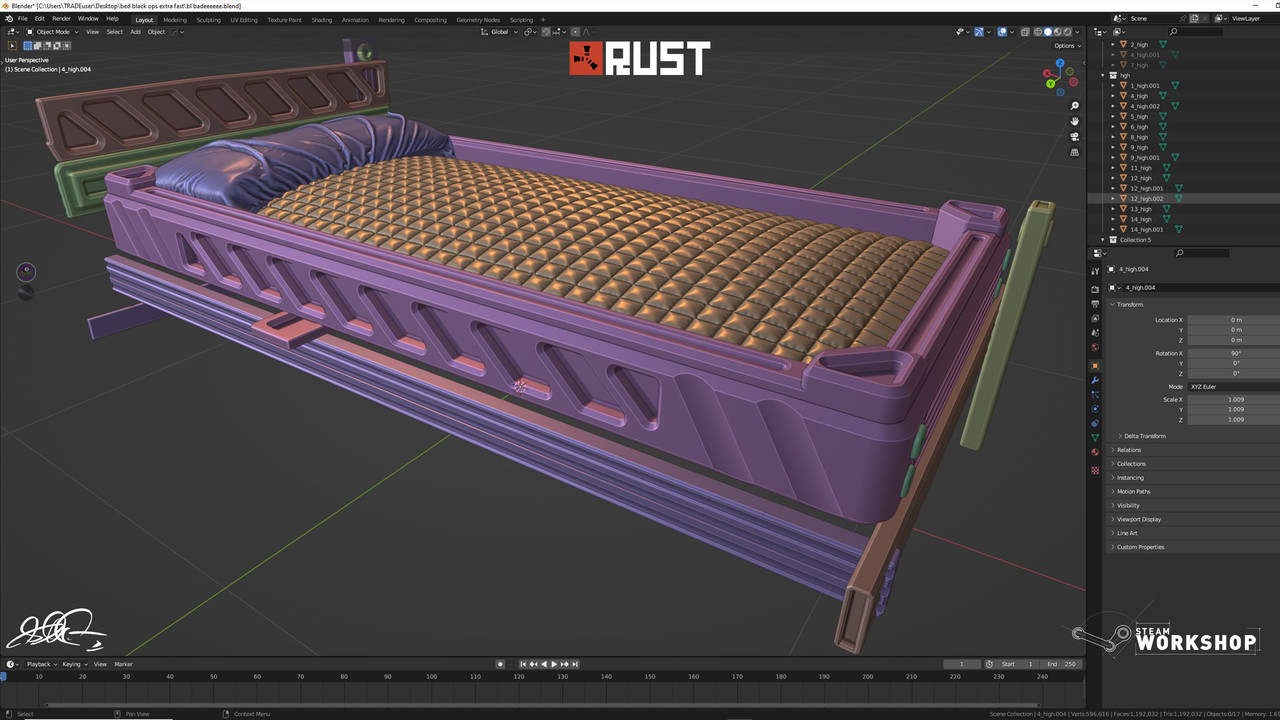Image resolution: width=1280 pixels, height=720 pixels.
Task: Open the Texture properties checker tab
Action: pos(1095,470)
